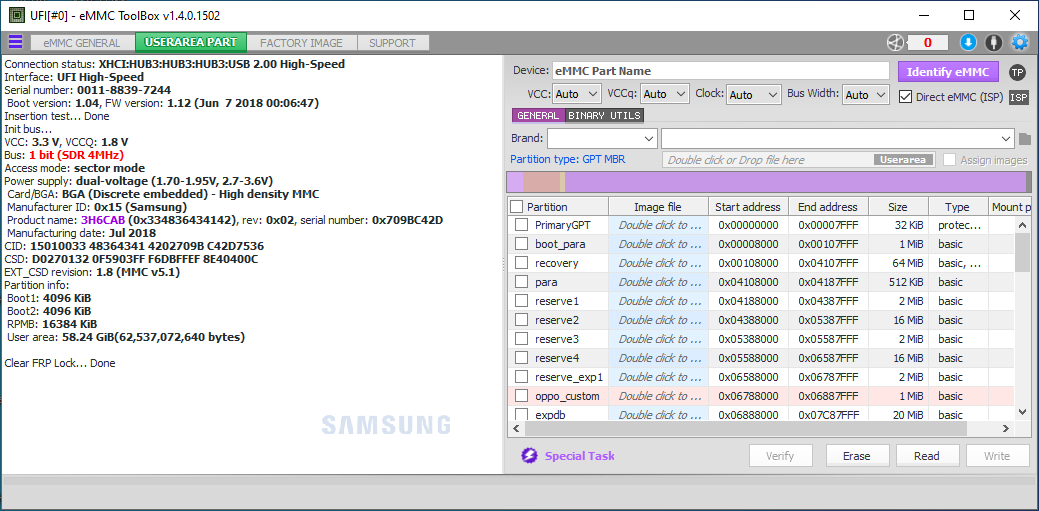
Task: Check the reserve2 partition checkbox
Action: point(521,320)
